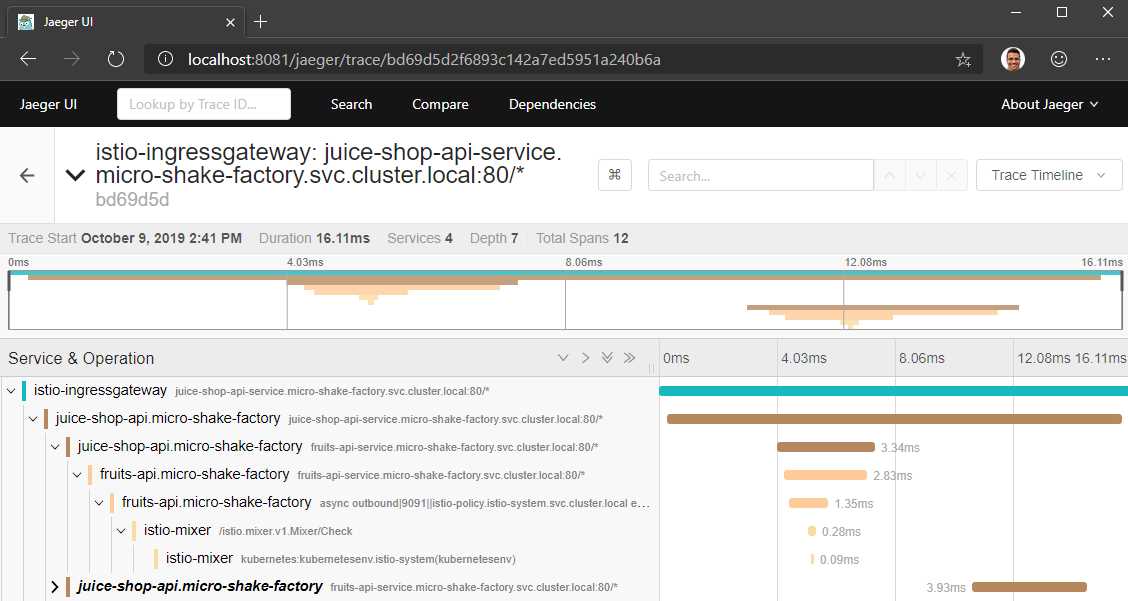Collapse fruits-api span lasting 2.83ms
Screen dimensions: 1128x601
point(77,475)
